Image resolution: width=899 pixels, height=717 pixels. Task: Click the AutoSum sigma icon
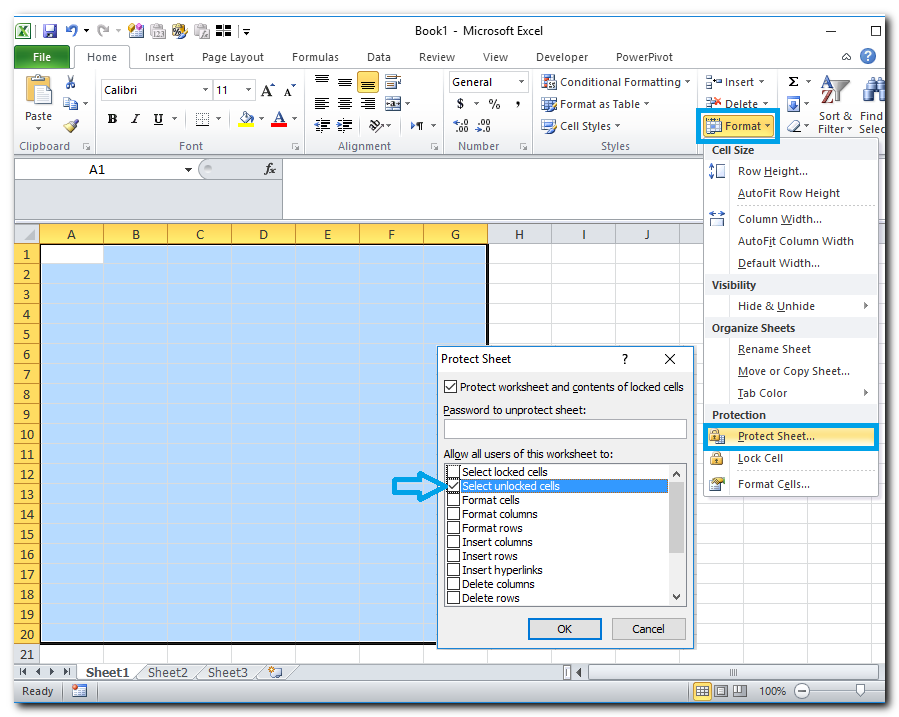pos(794,82)
